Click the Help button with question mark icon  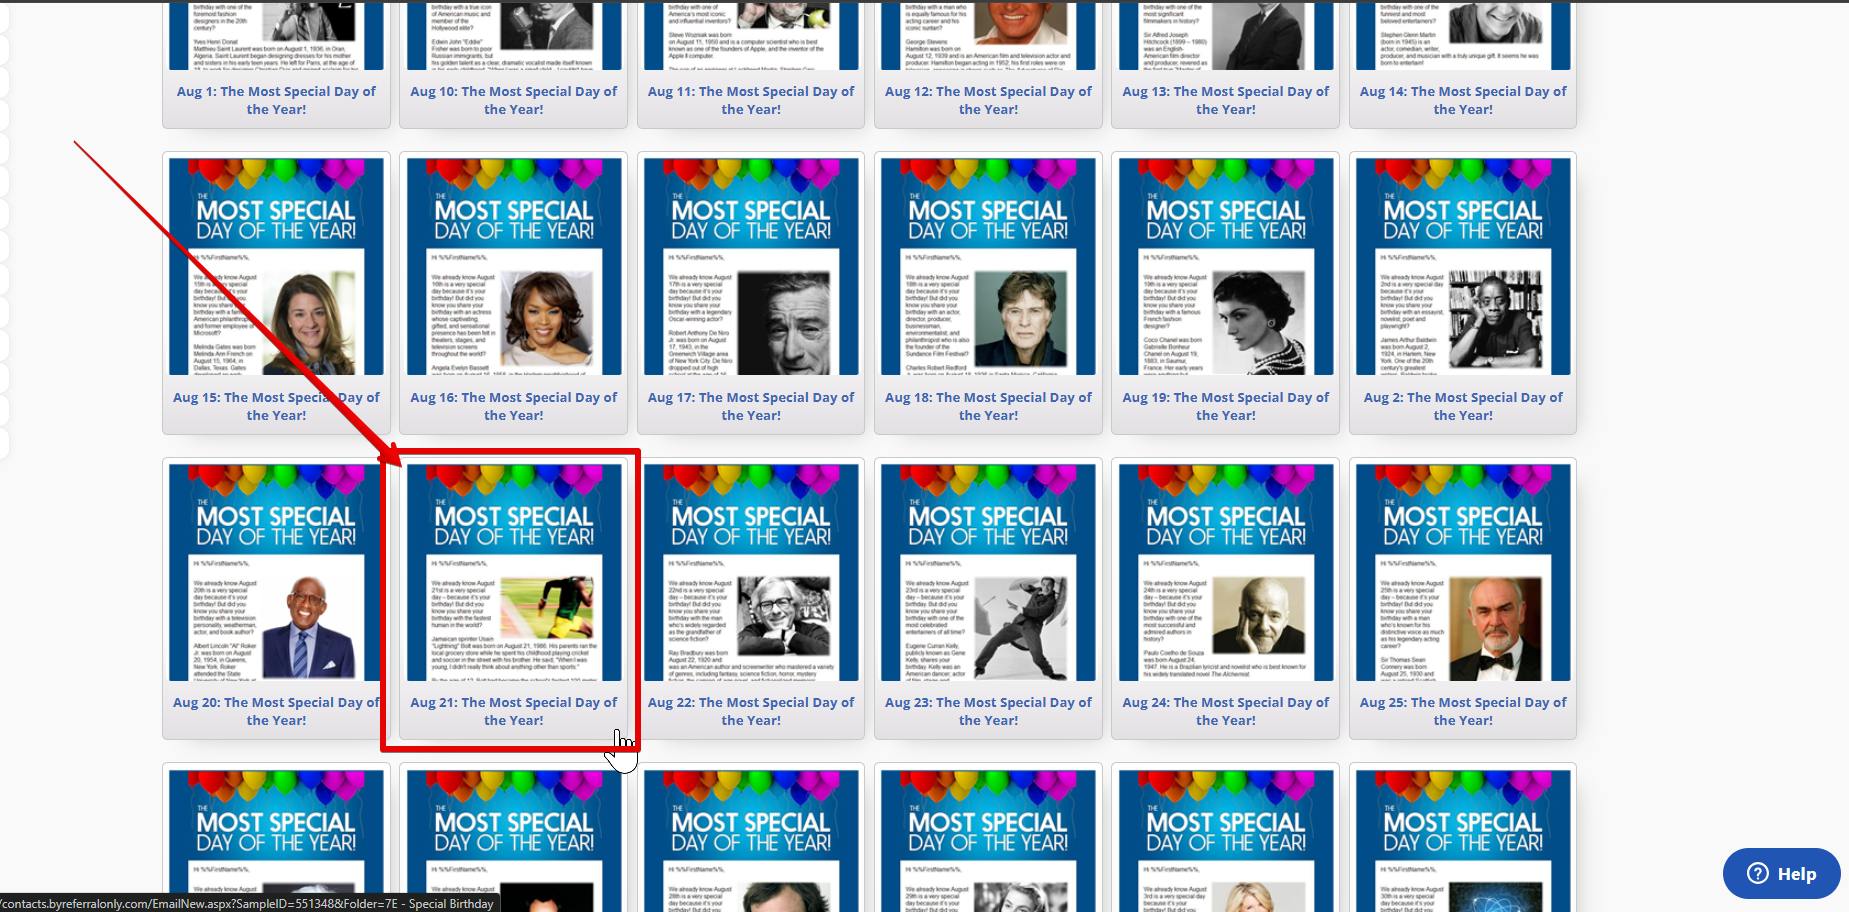pos(1781,873)
